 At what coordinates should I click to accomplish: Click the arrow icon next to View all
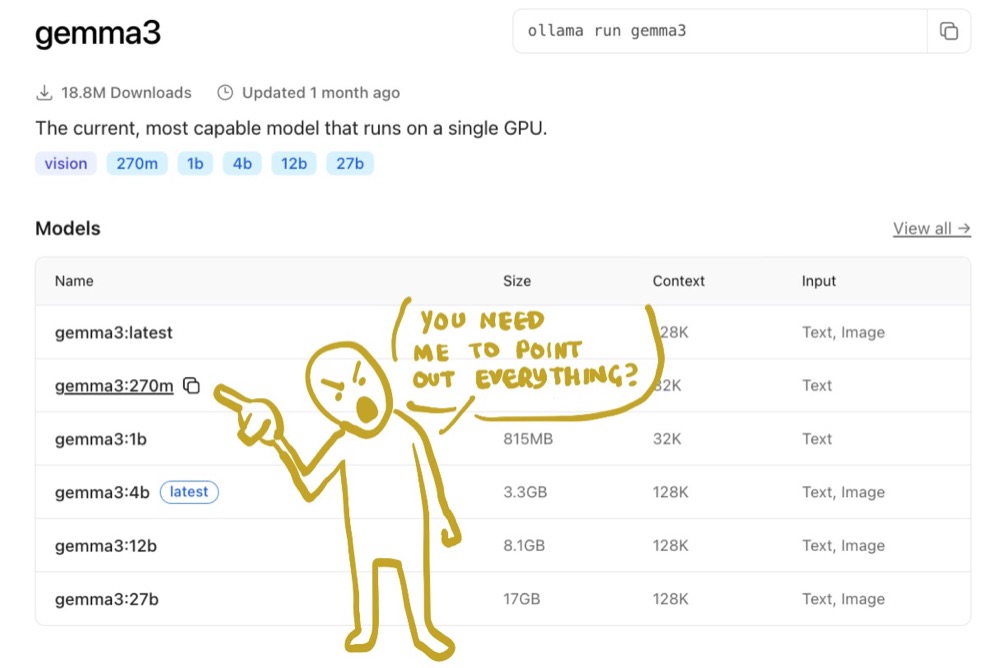point(964,228)
